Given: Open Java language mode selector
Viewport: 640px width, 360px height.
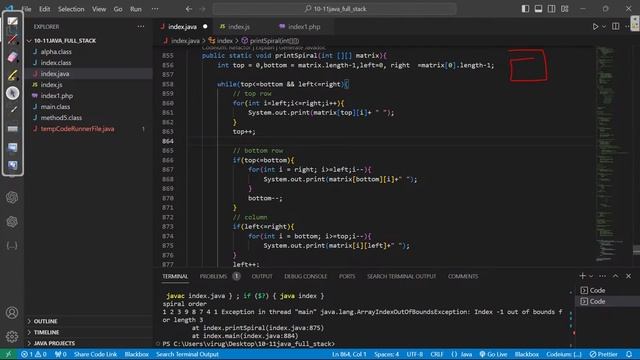Looking at the screenshot, I should pos(466,354).
